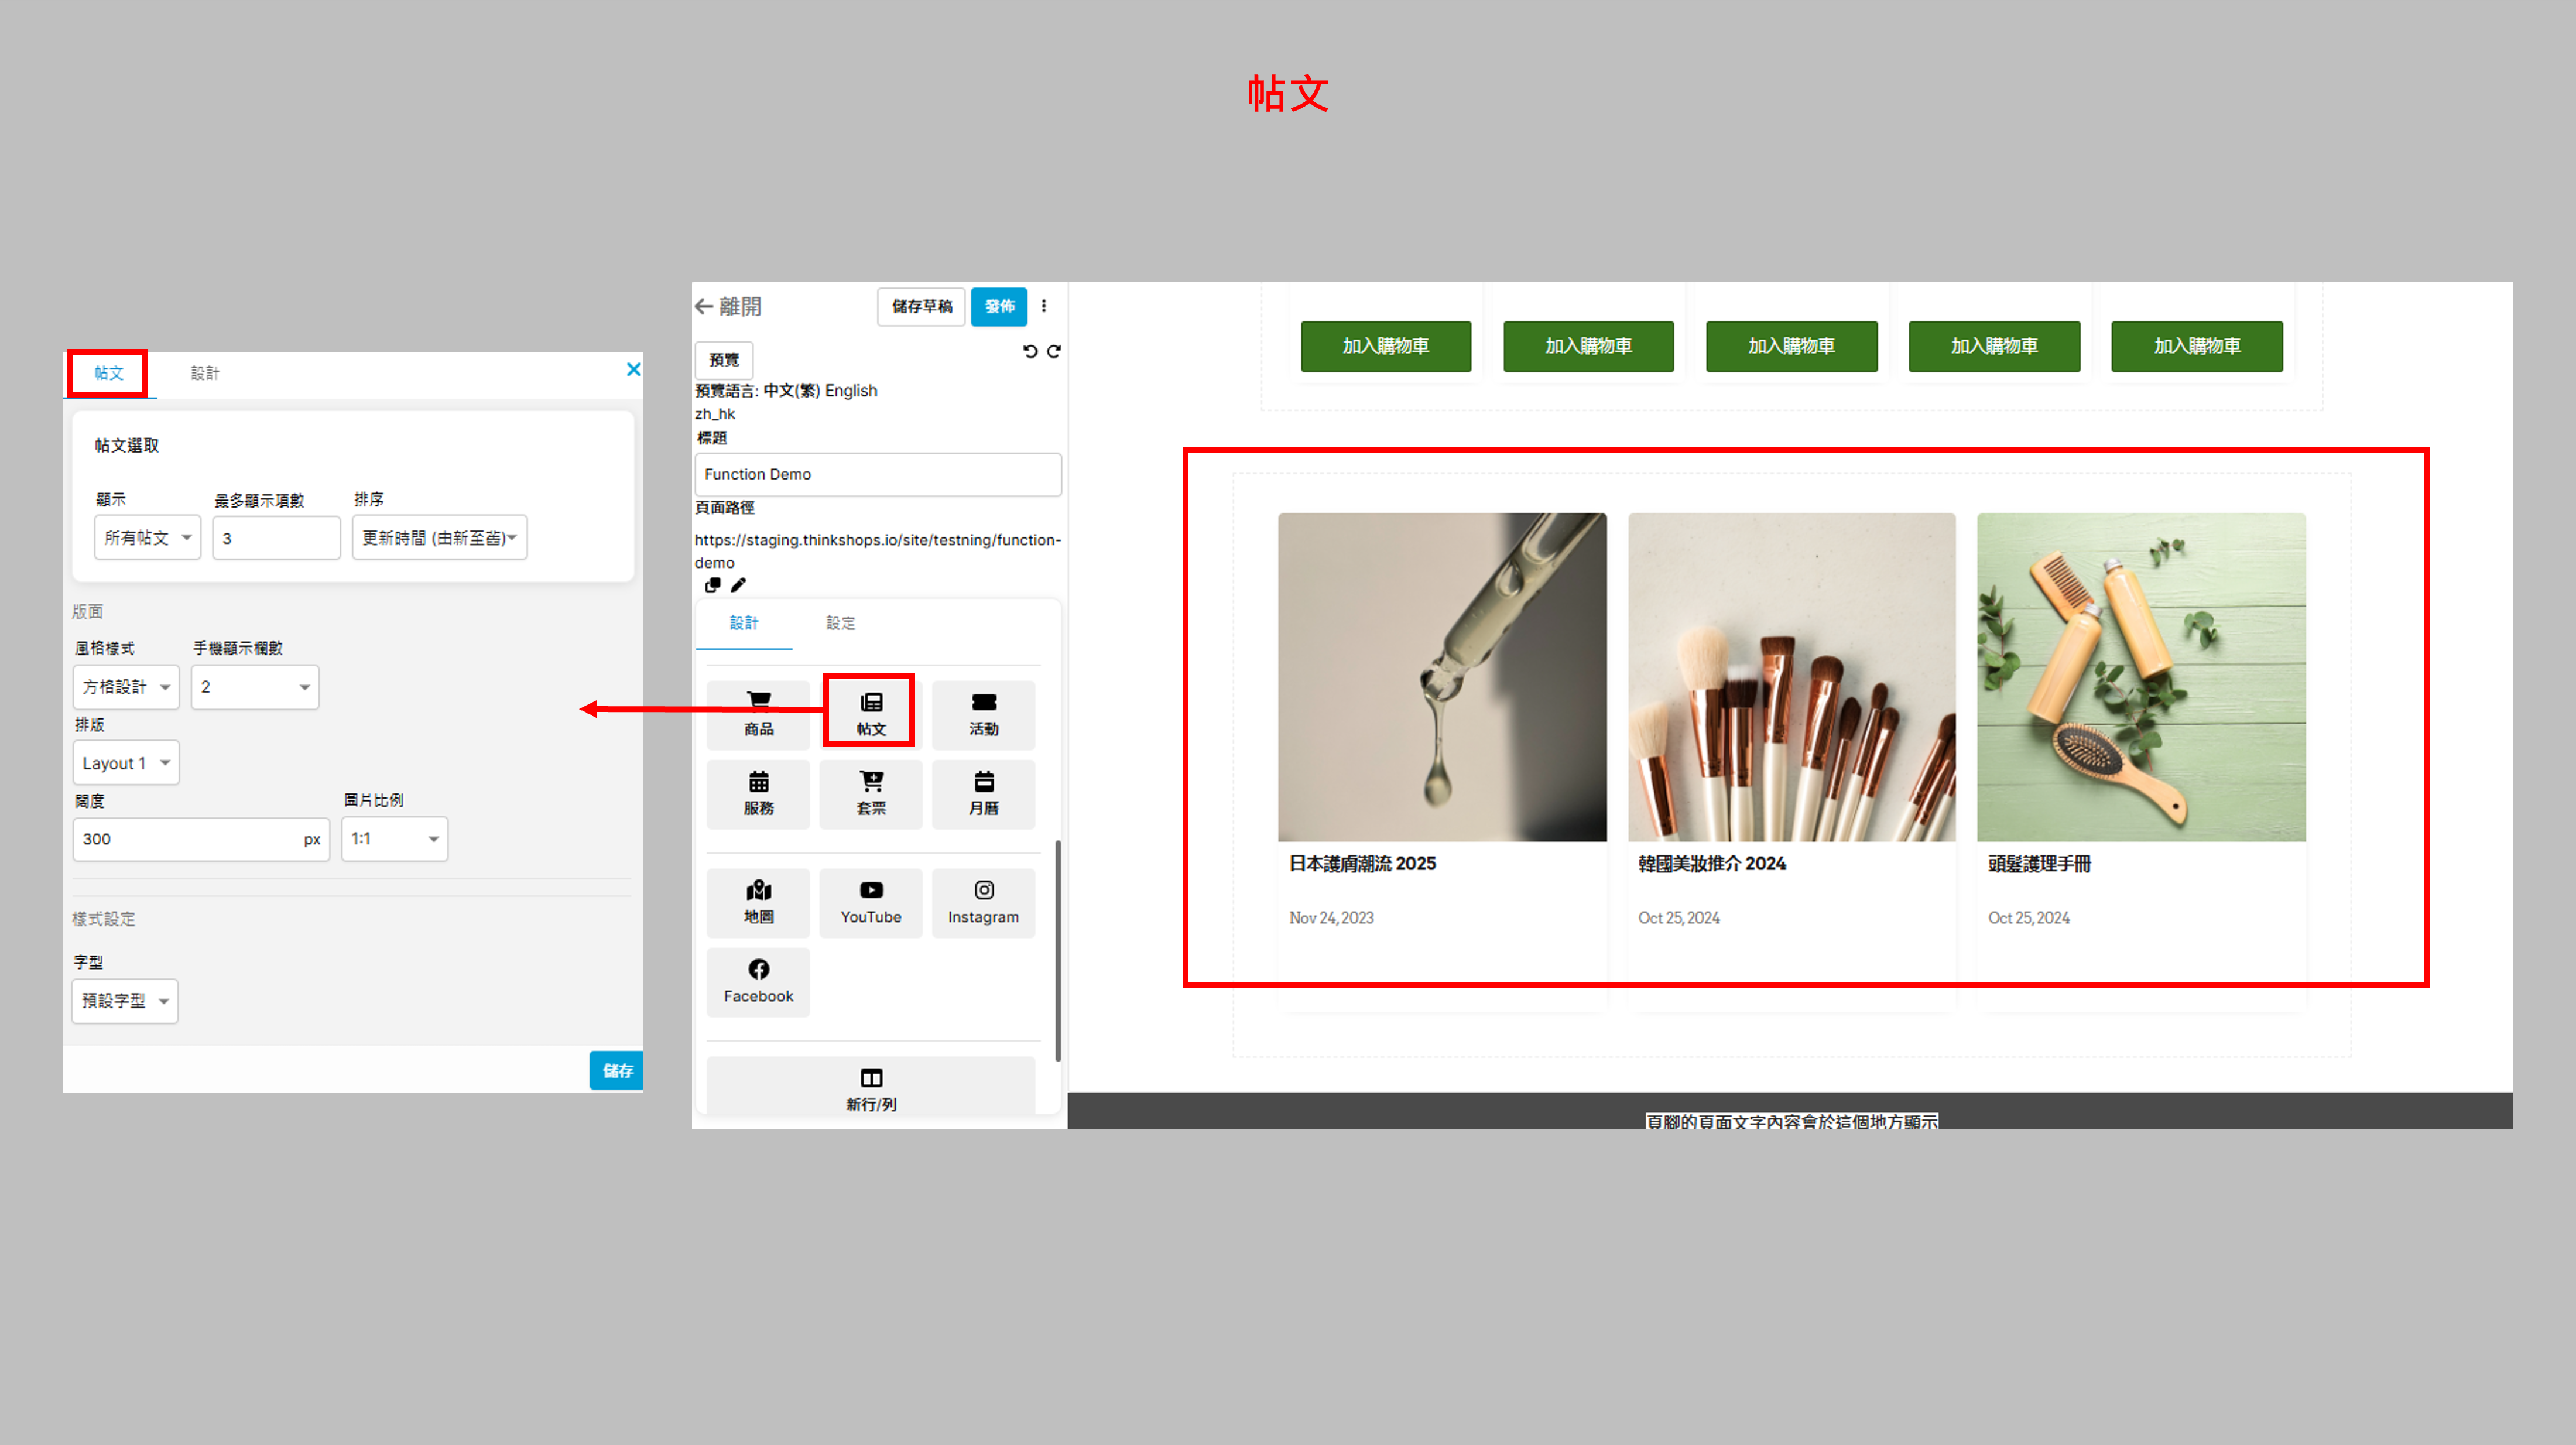Screen dimensions: 2576x1445
Task: Click the 日本護膚潮流 2025 post thumbnail
Action: coord(1441,677)
